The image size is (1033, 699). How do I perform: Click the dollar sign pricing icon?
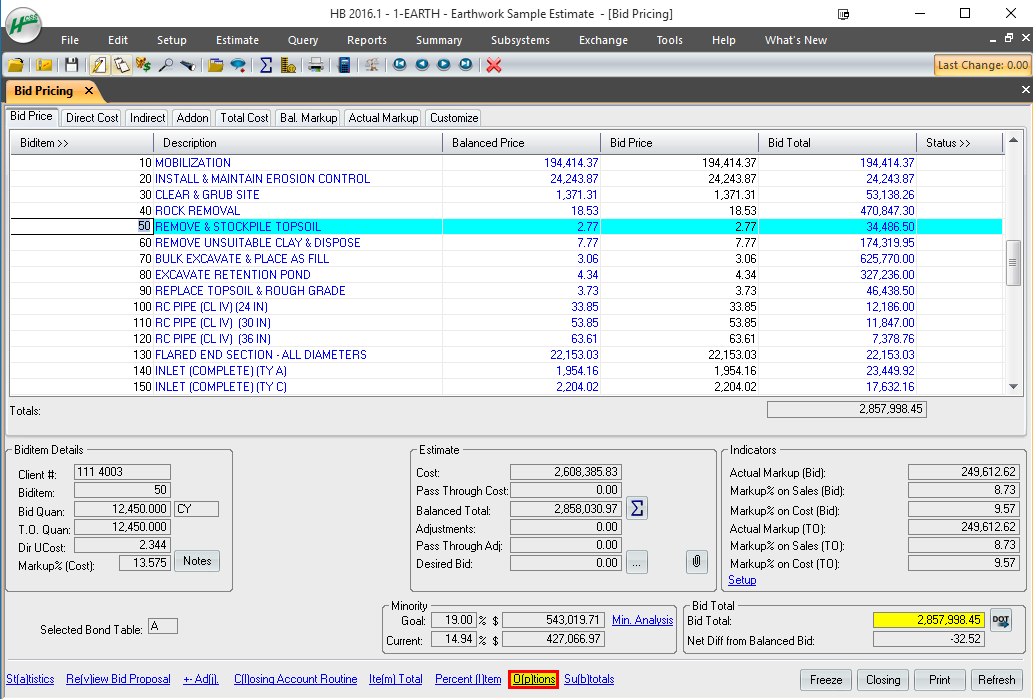(143, 65)
